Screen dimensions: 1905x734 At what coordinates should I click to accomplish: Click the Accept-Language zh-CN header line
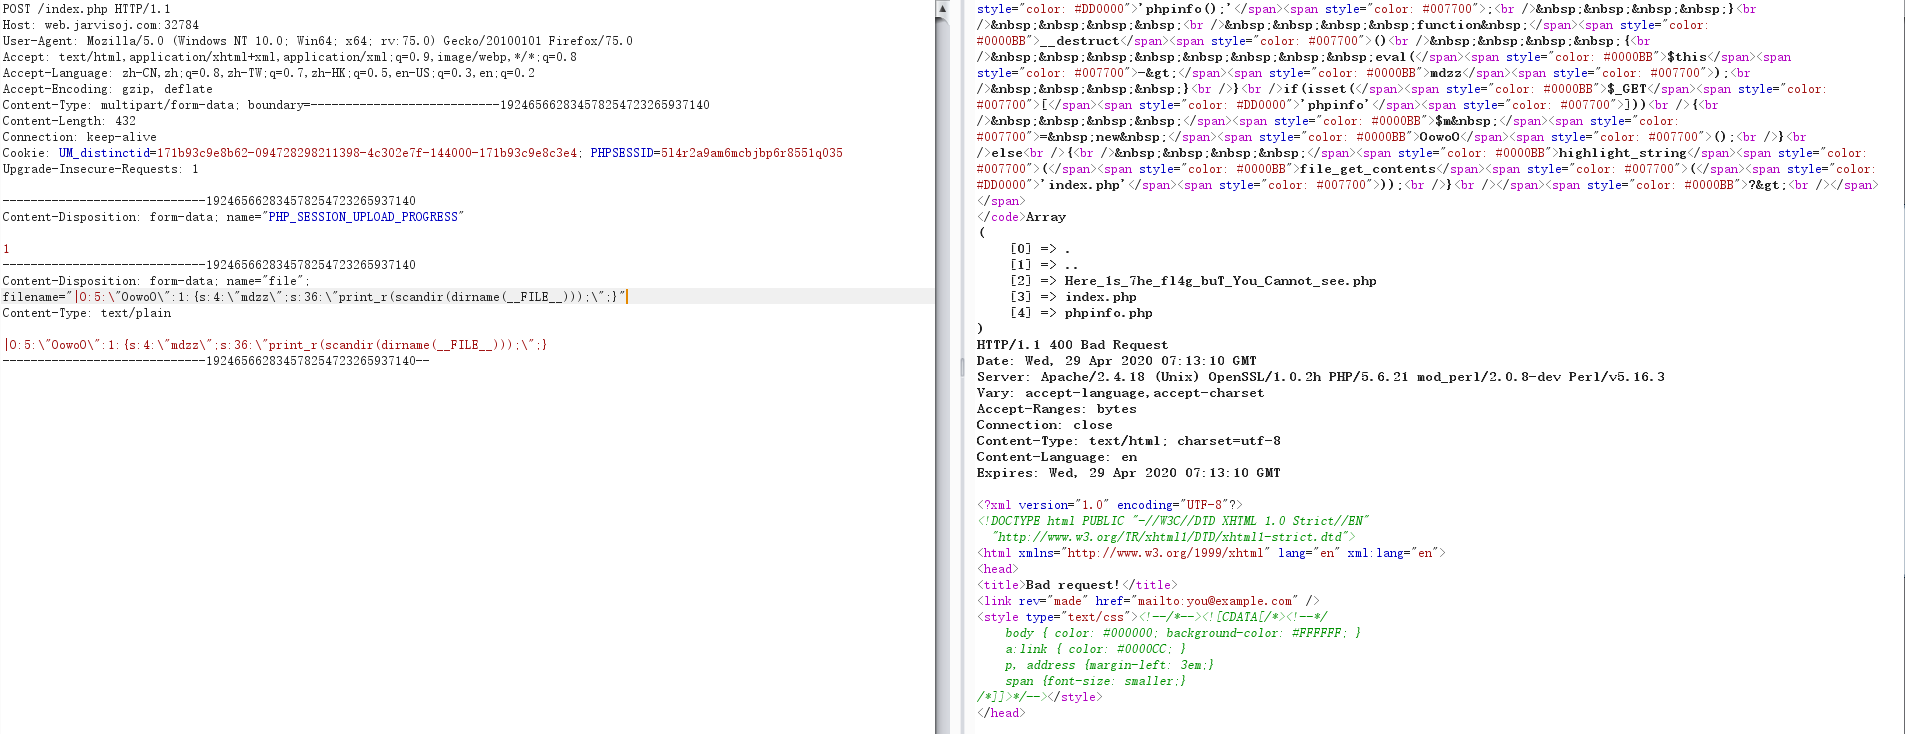click(269, 73)
